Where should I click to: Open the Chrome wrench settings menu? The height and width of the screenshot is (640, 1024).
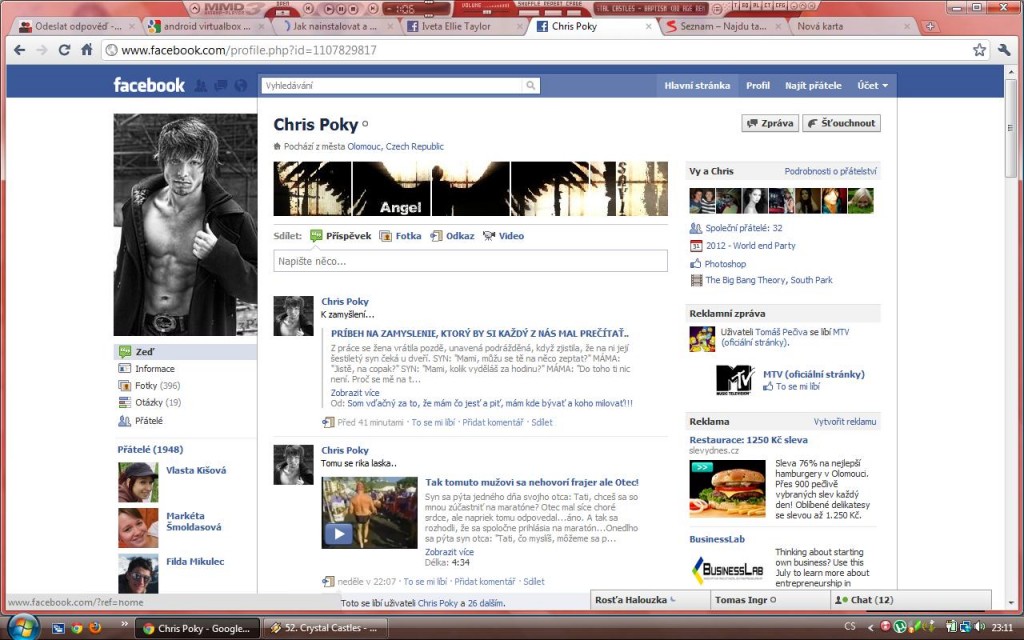point(1004,50)
